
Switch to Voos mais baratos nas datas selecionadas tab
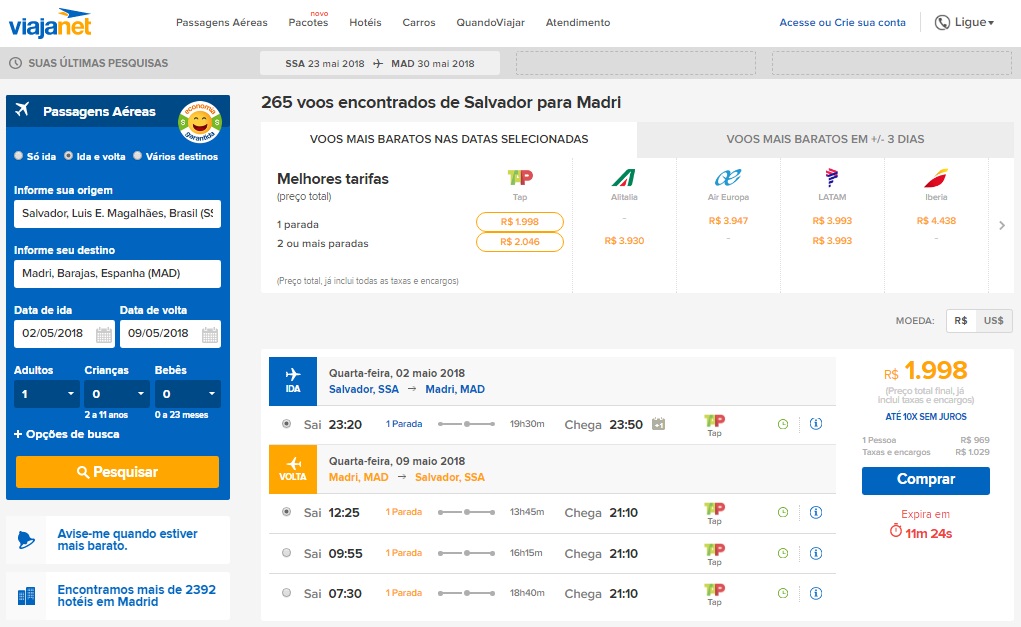tap(449, 139)
